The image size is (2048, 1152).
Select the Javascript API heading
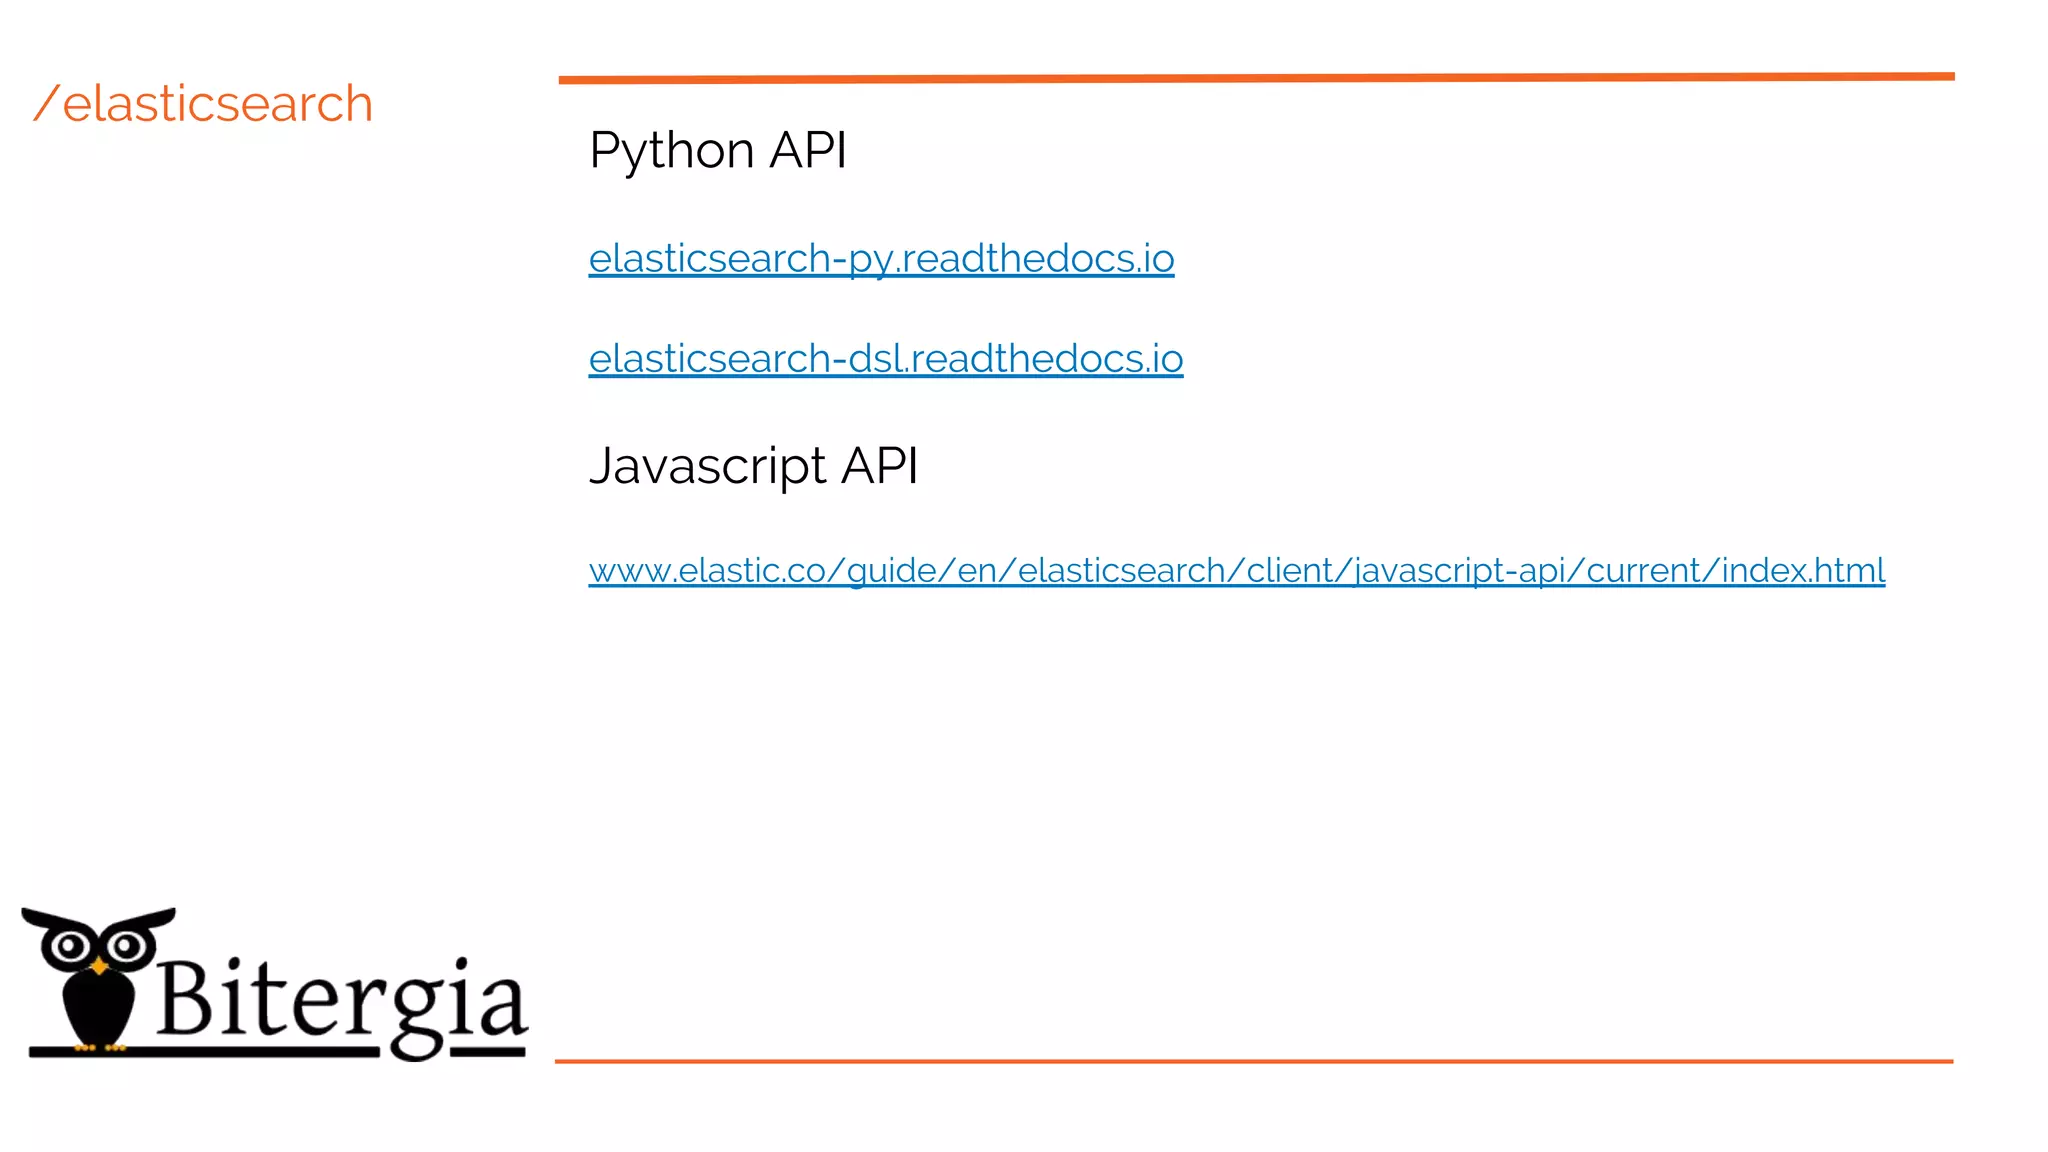753,466
